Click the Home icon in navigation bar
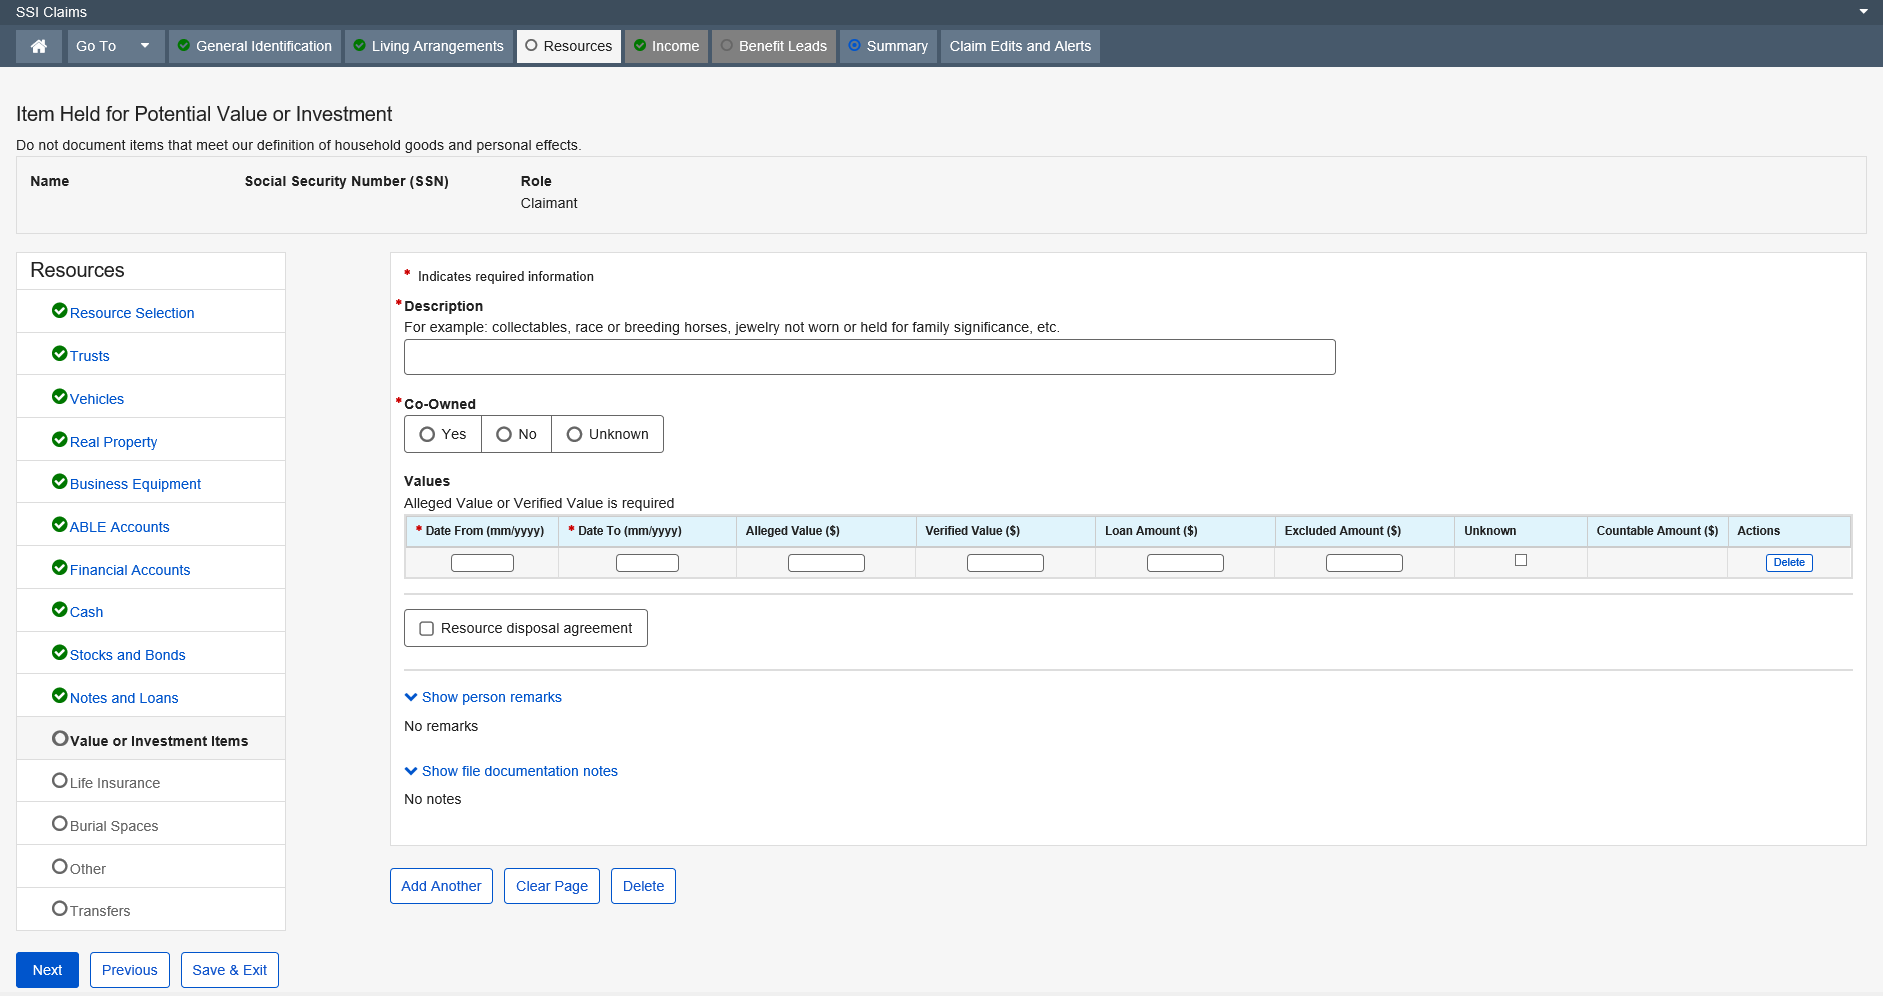 tap(39, 46)
